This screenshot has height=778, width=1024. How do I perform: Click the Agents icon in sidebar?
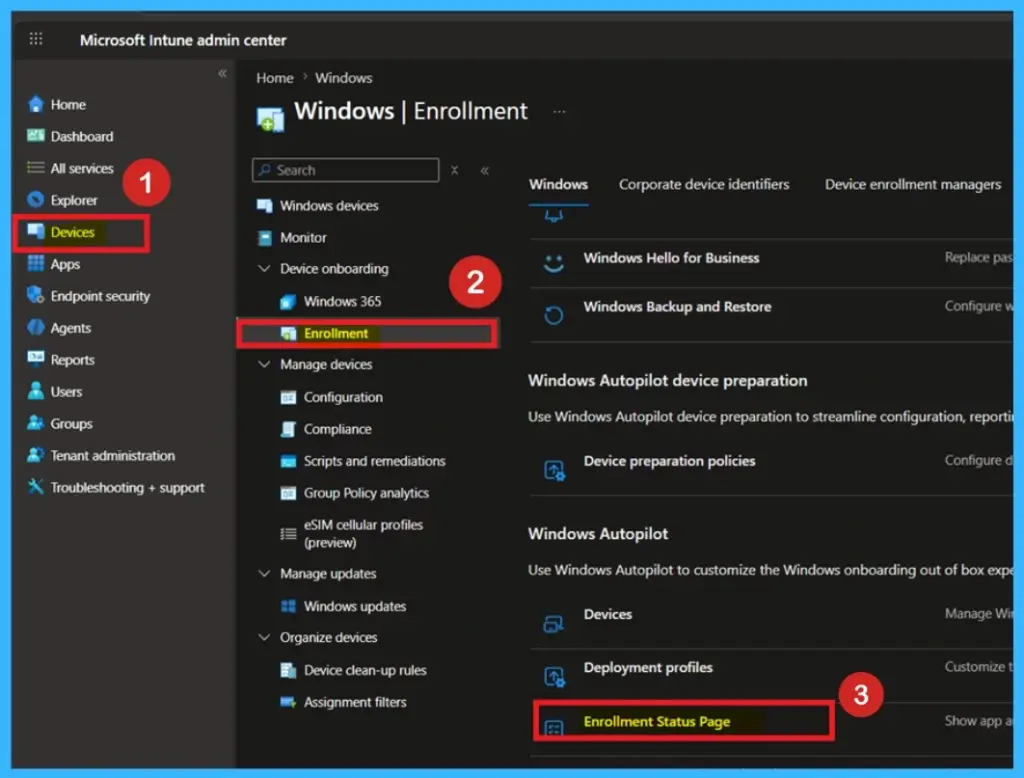36,327
